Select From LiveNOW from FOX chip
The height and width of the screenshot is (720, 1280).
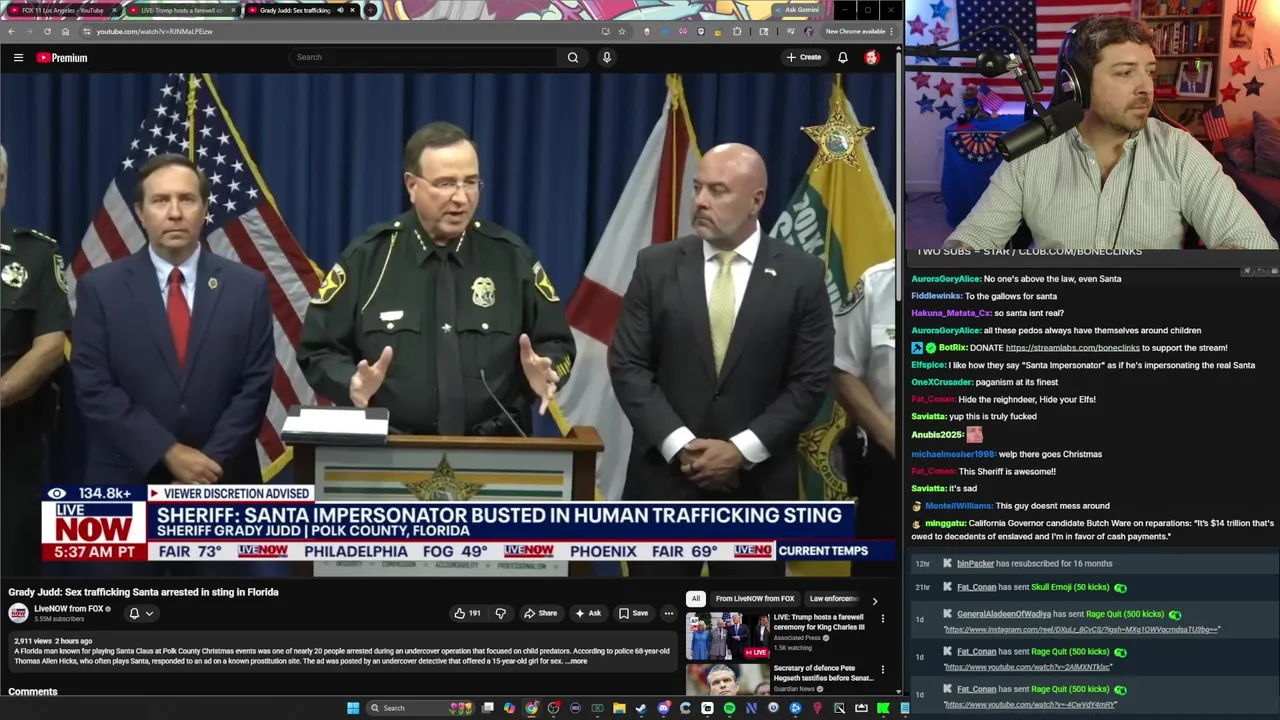755,599
